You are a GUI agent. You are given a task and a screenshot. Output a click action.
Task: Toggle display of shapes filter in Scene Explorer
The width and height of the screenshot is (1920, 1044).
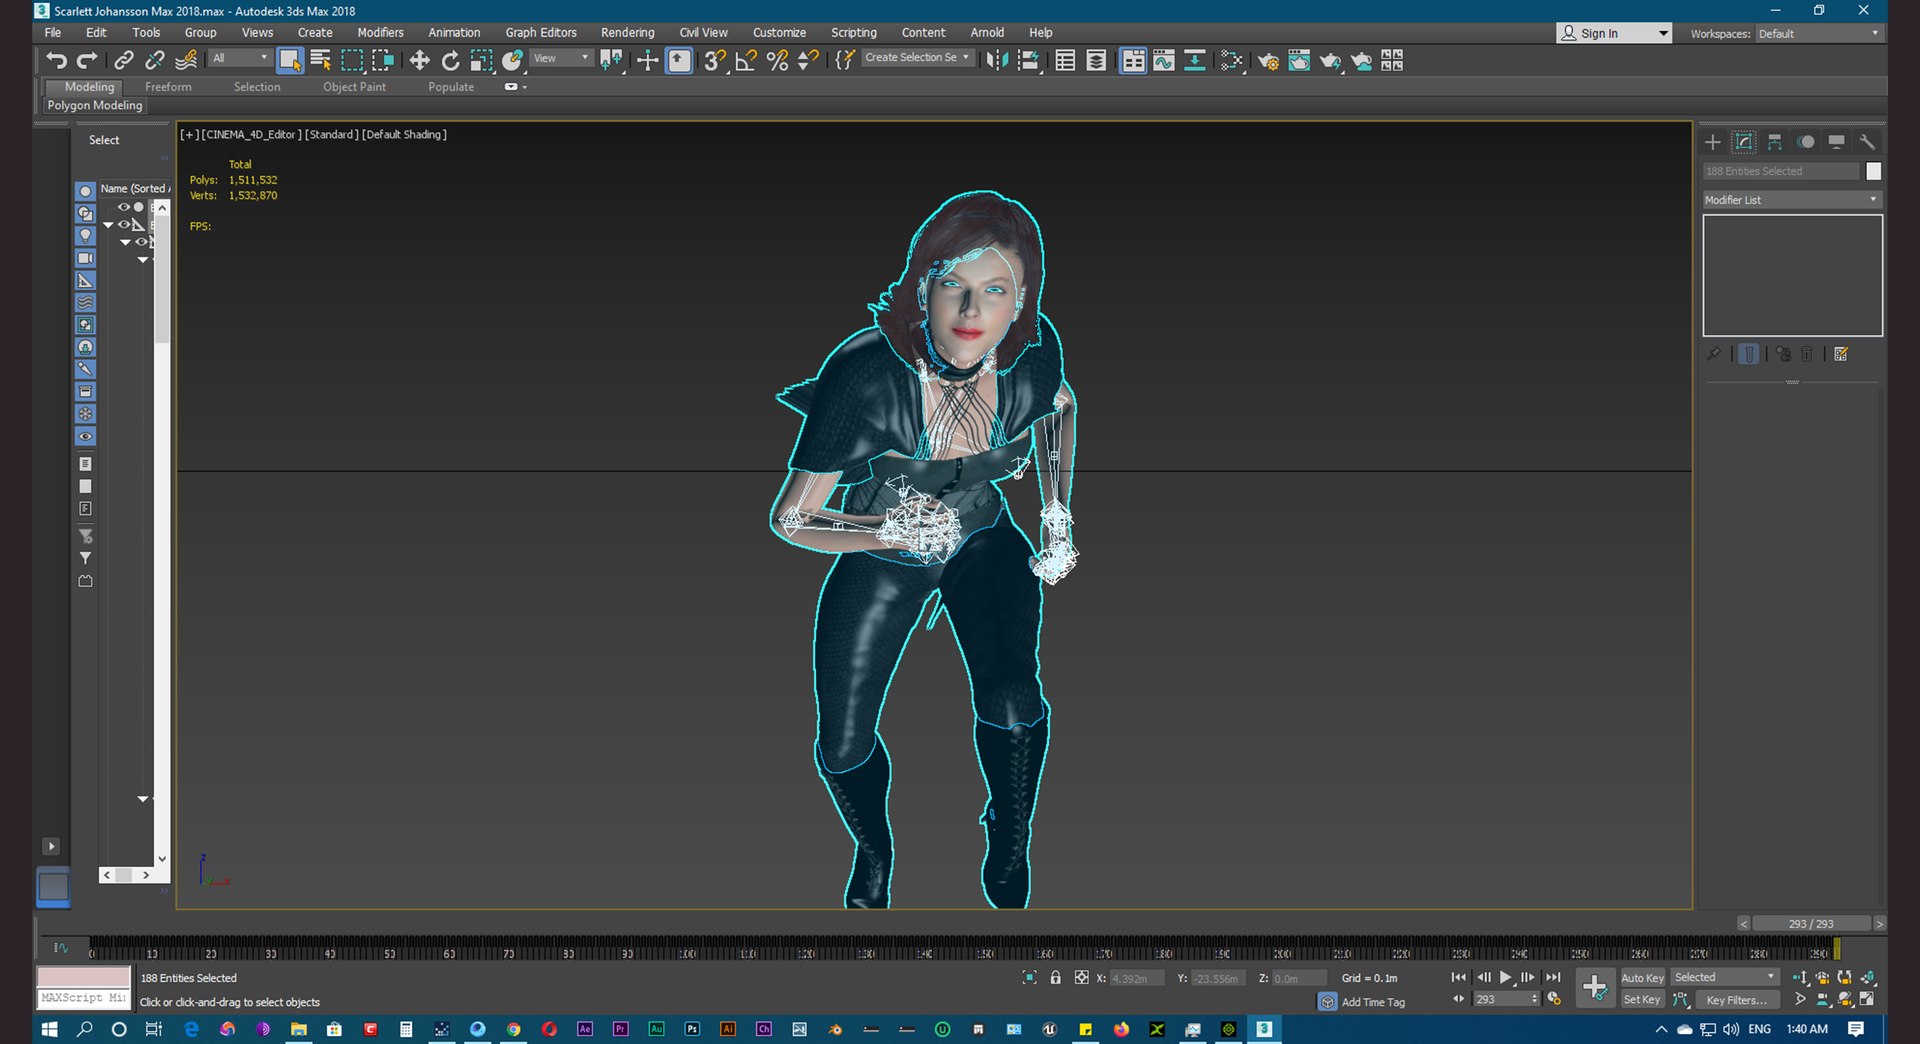pos(85,213)
